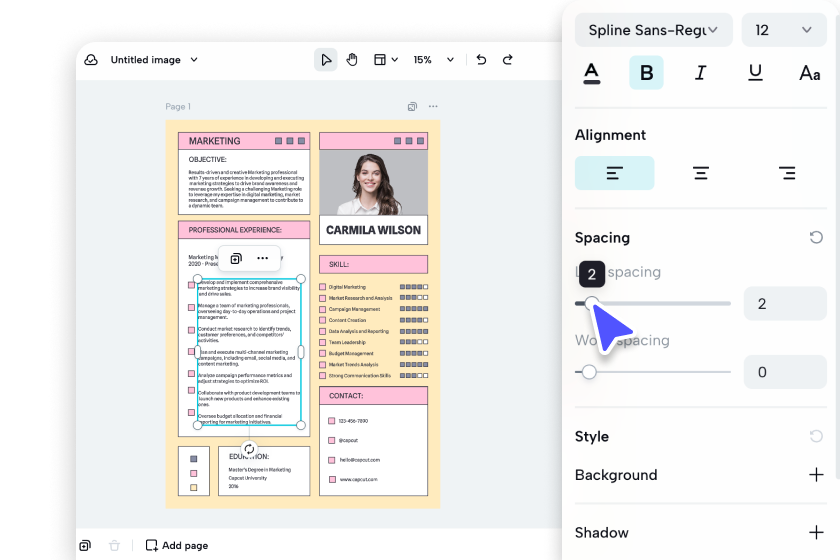Click the Page 1 label
The image size is (840, 560).
tap(178, 107)
